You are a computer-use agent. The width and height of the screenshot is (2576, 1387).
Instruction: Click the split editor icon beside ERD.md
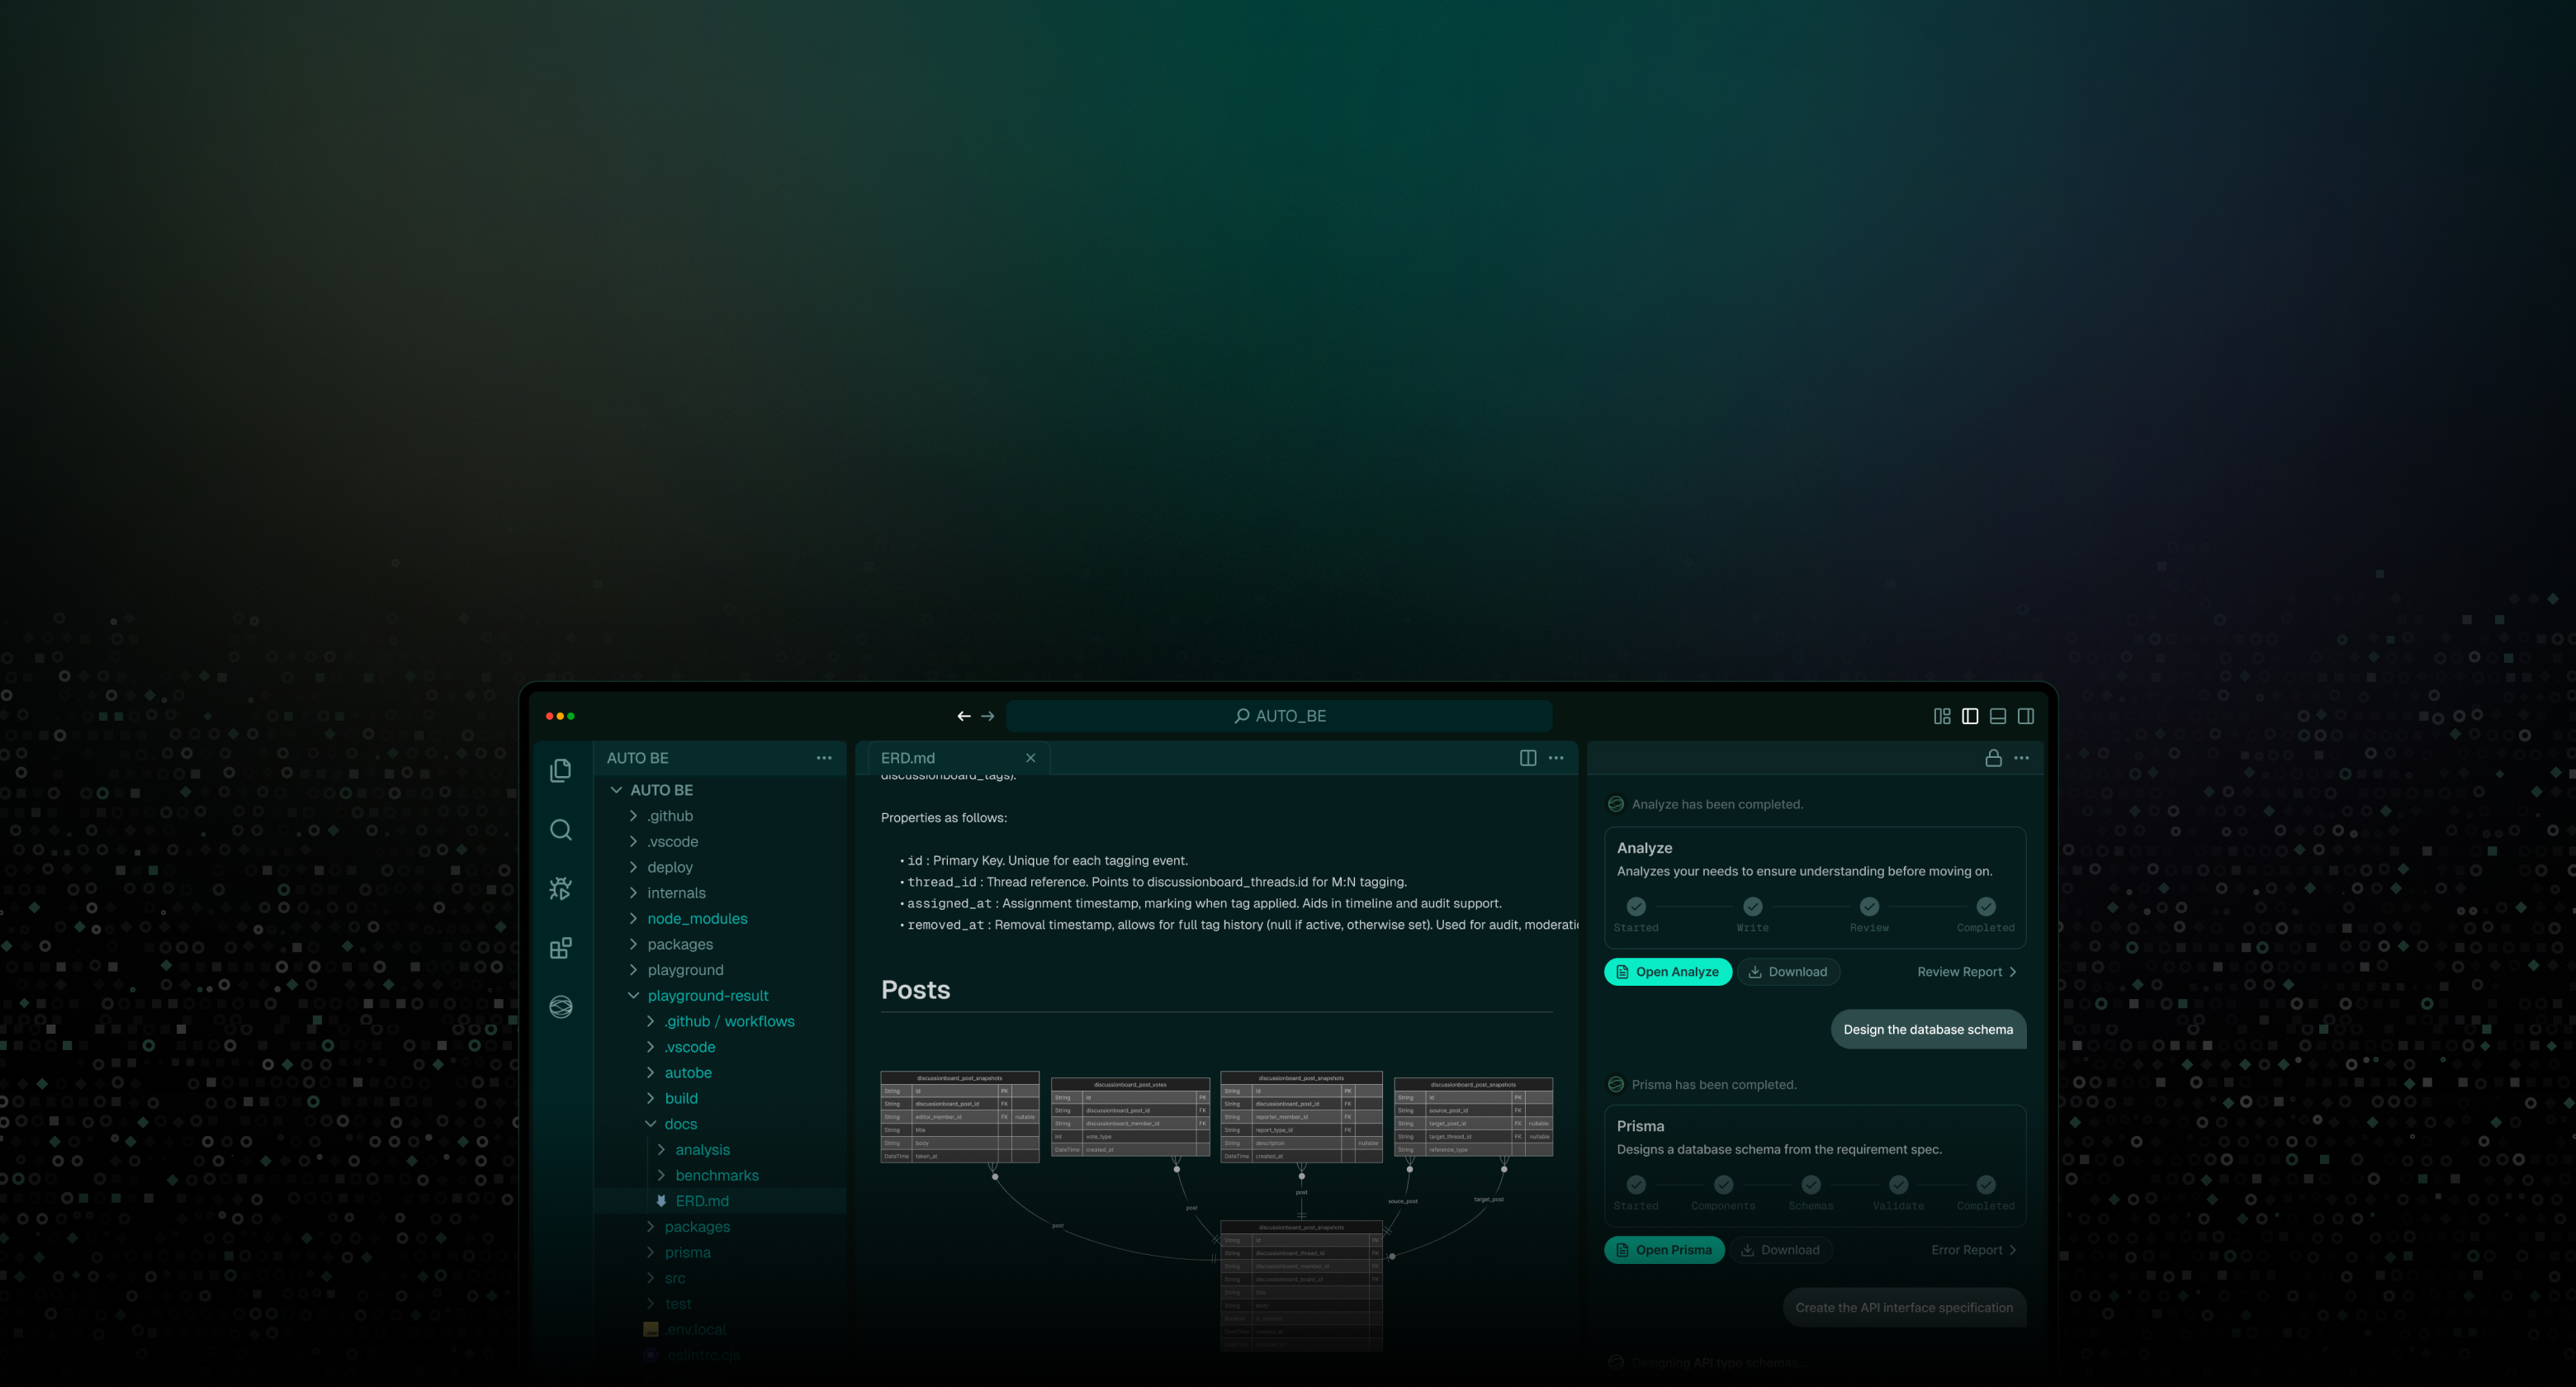(x=1527, y=758)
